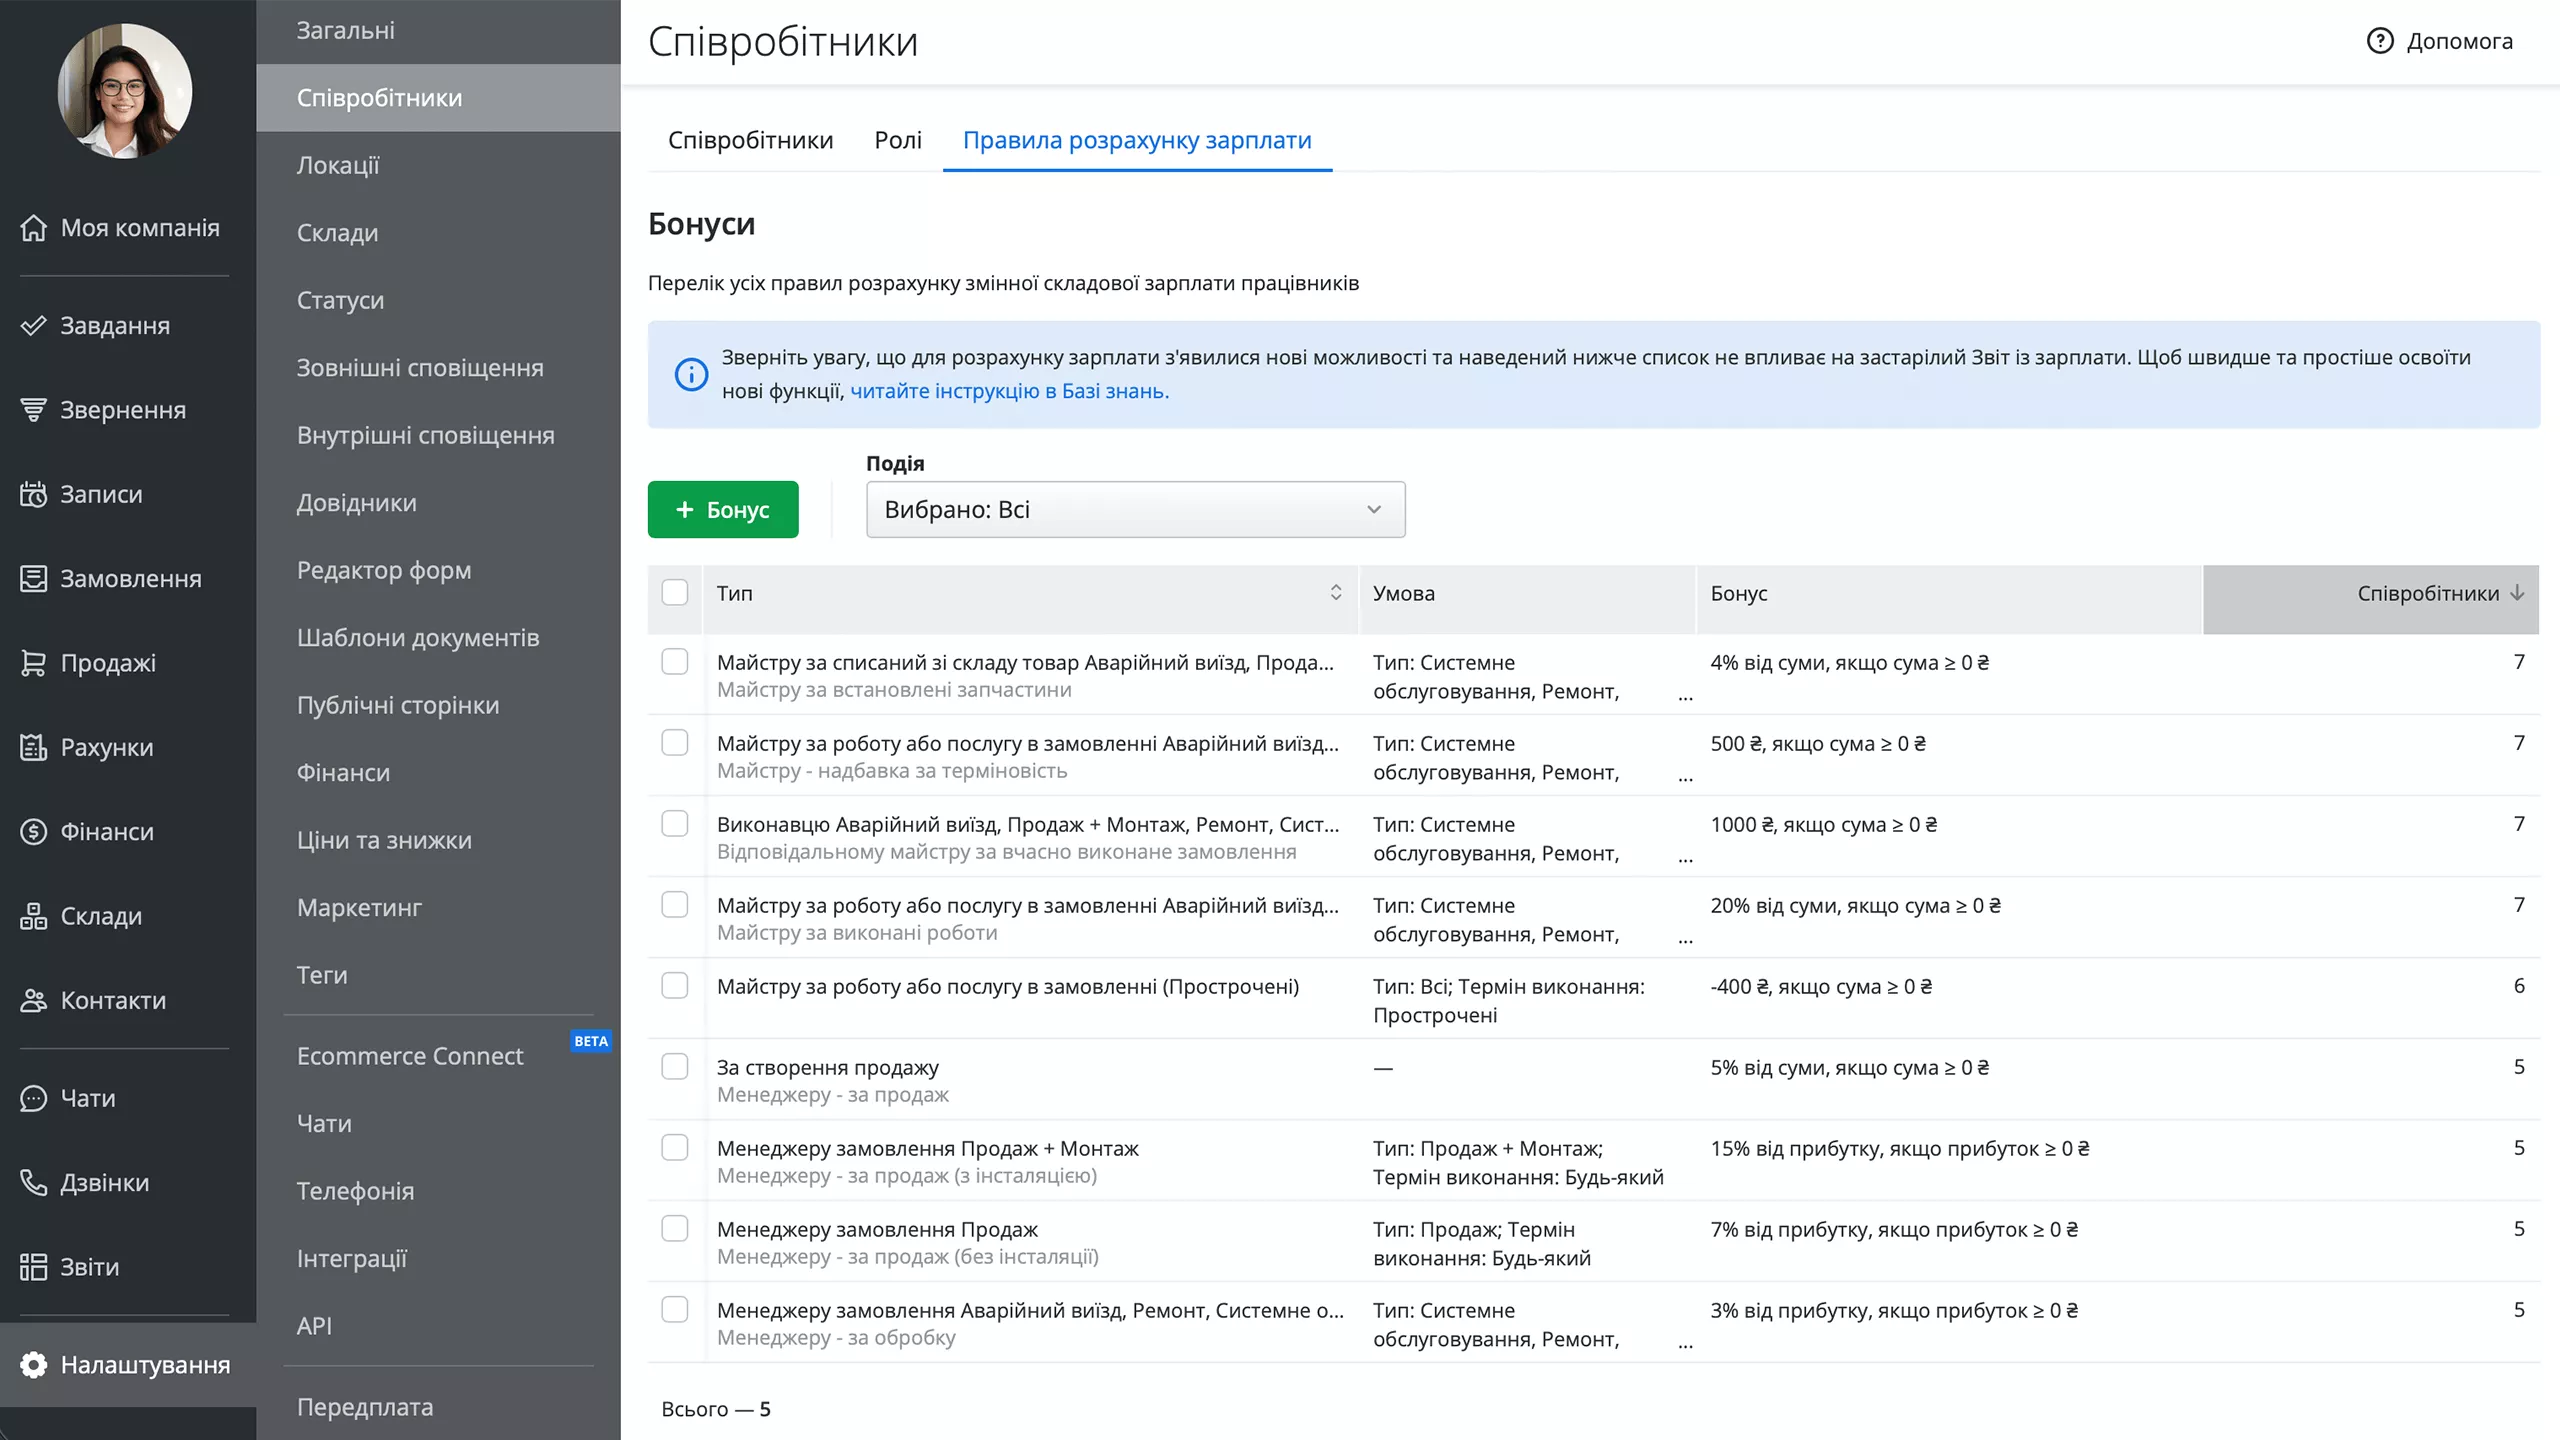Click the Help question mark icon
Image resolution: width=2560 pixels, height=1440 pixels.
(2380, 41)
